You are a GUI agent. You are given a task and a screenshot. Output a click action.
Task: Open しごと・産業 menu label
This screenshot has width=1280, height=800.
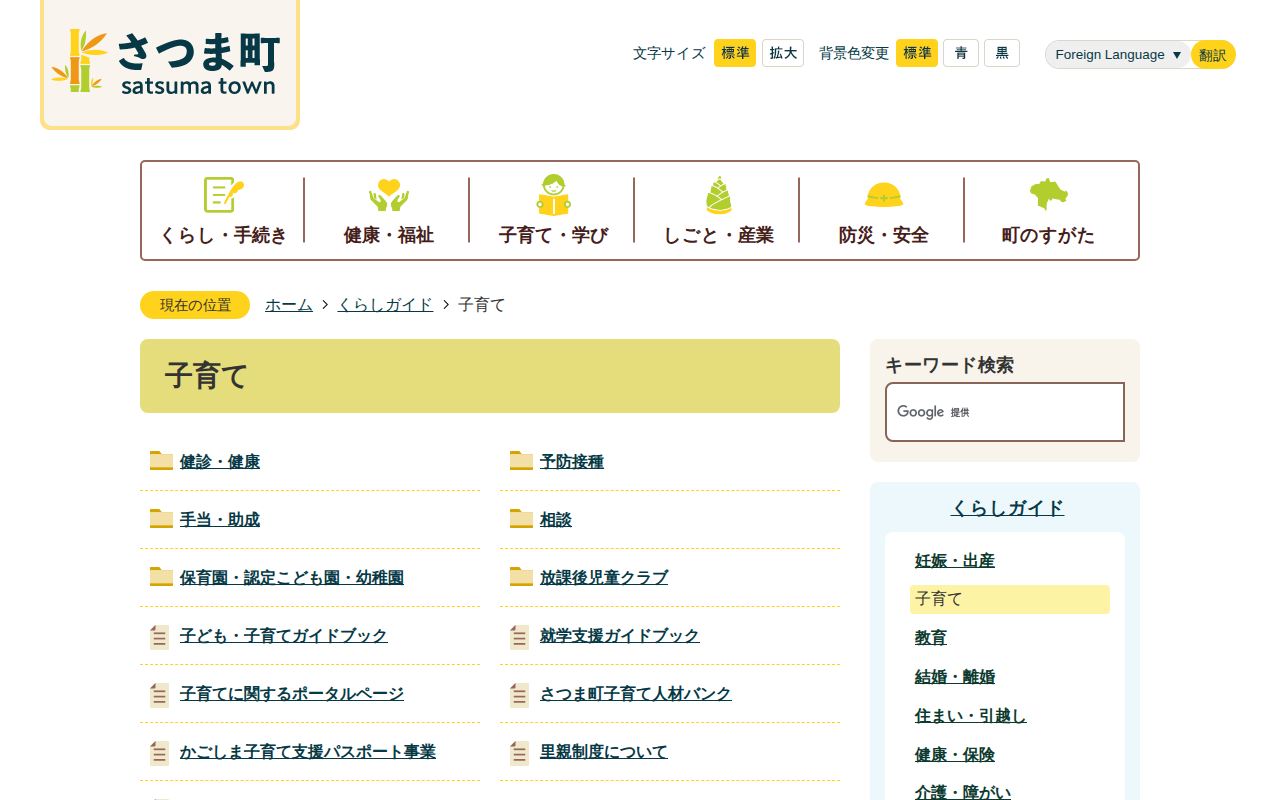[719, 236]
